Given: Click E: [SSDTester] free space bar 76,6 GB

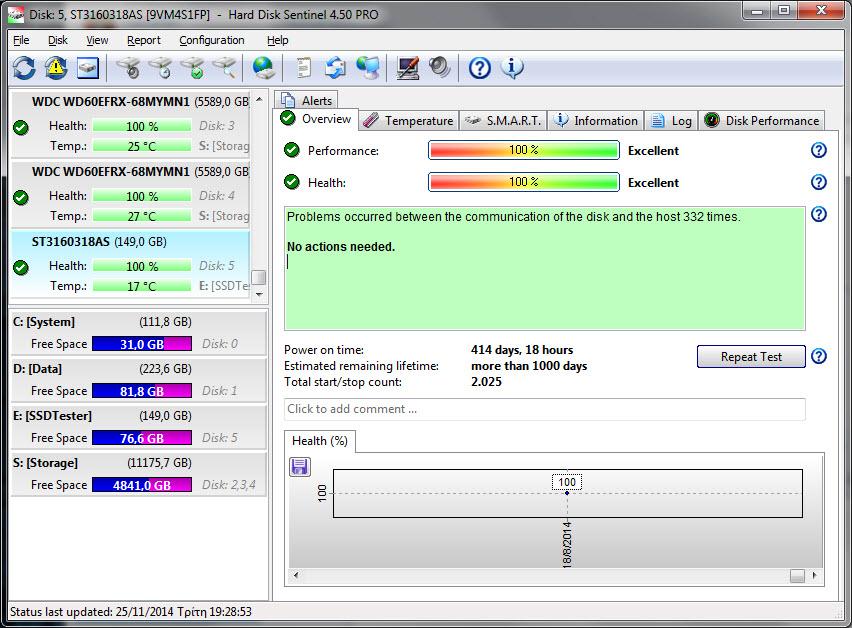Looking at the screenshot, I should pos(142,438).
